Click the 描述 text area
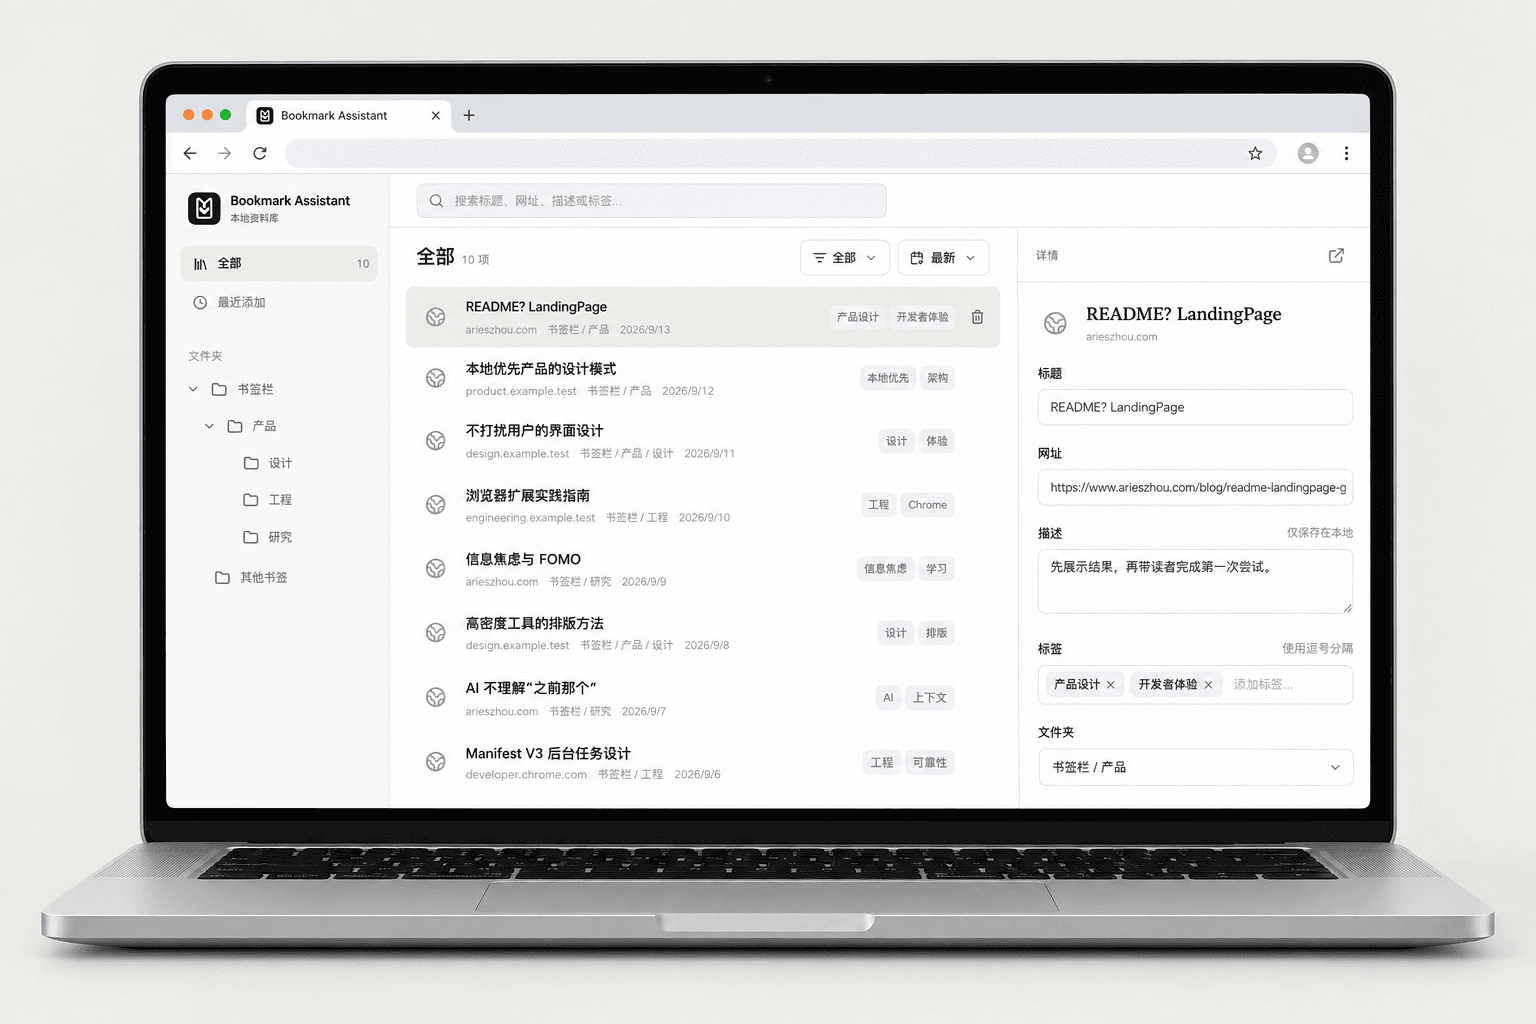Screen dimensions: 1536x1024 1195,581
